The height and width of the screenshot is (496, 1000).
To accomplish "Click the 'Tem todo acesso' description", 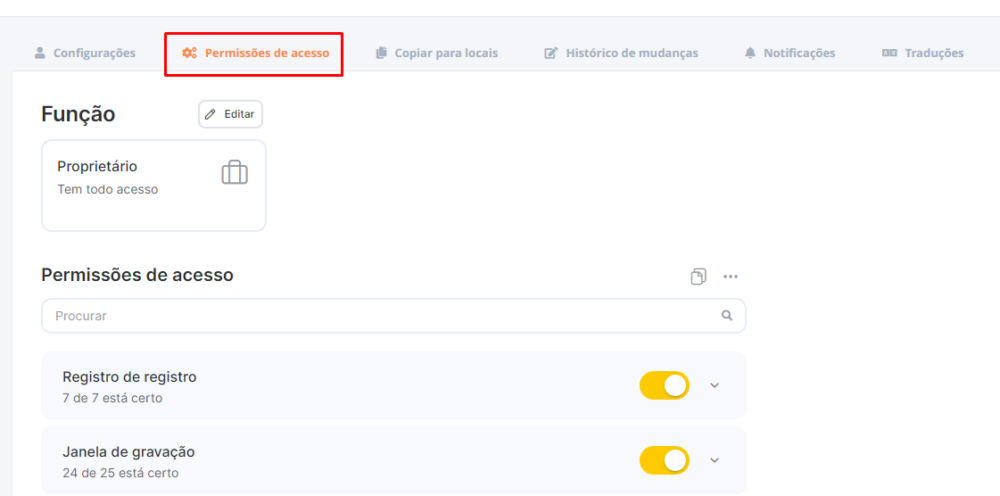I will click(x=108, y=189).
